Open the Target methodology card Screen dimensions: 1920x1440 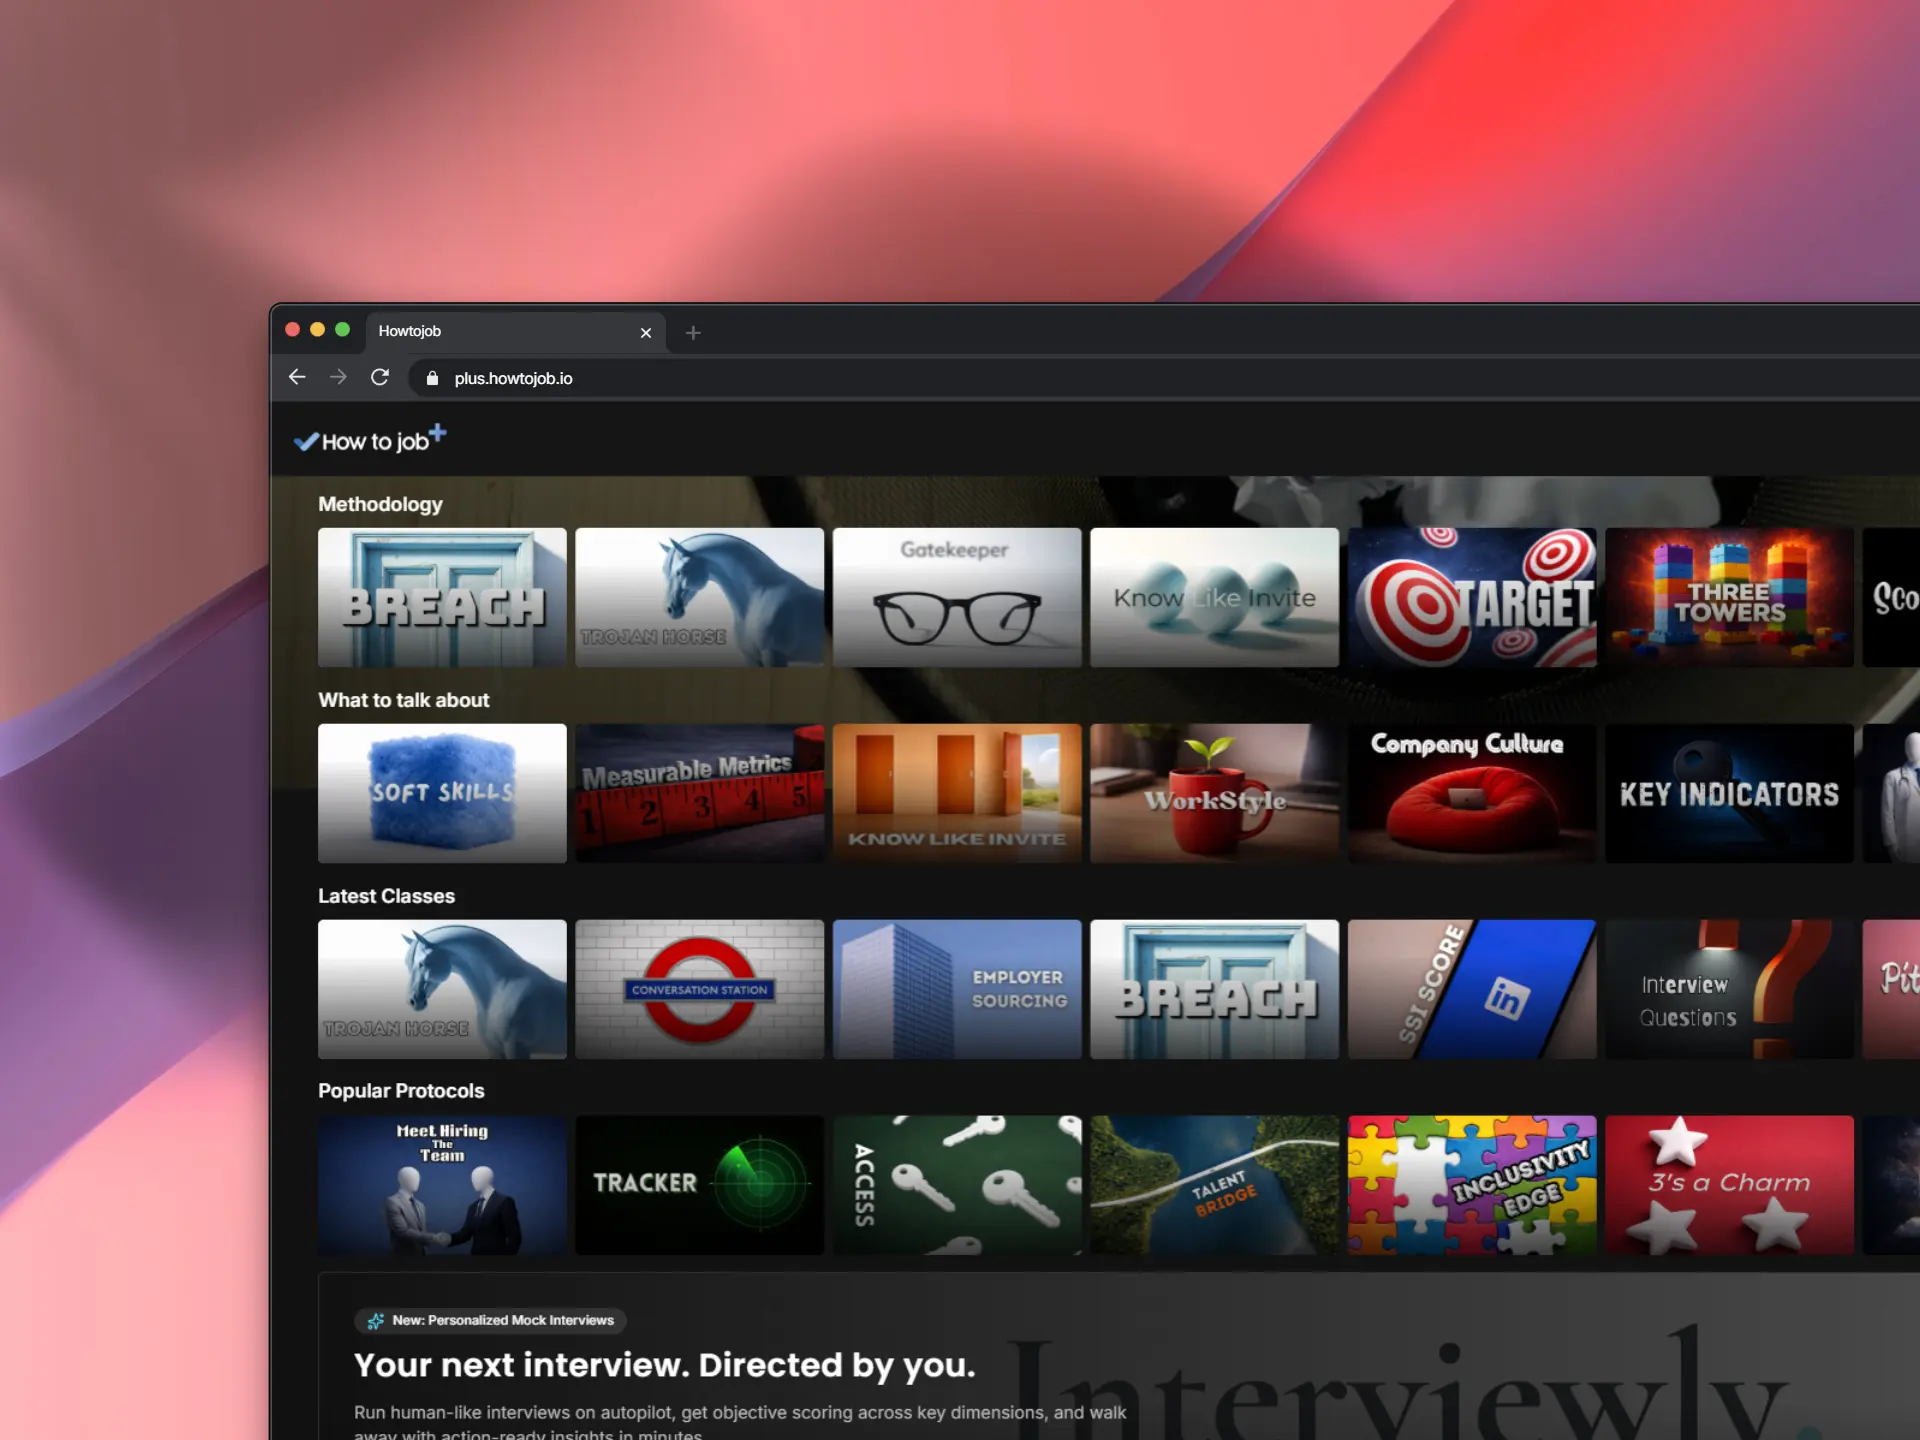(1471, 597)
